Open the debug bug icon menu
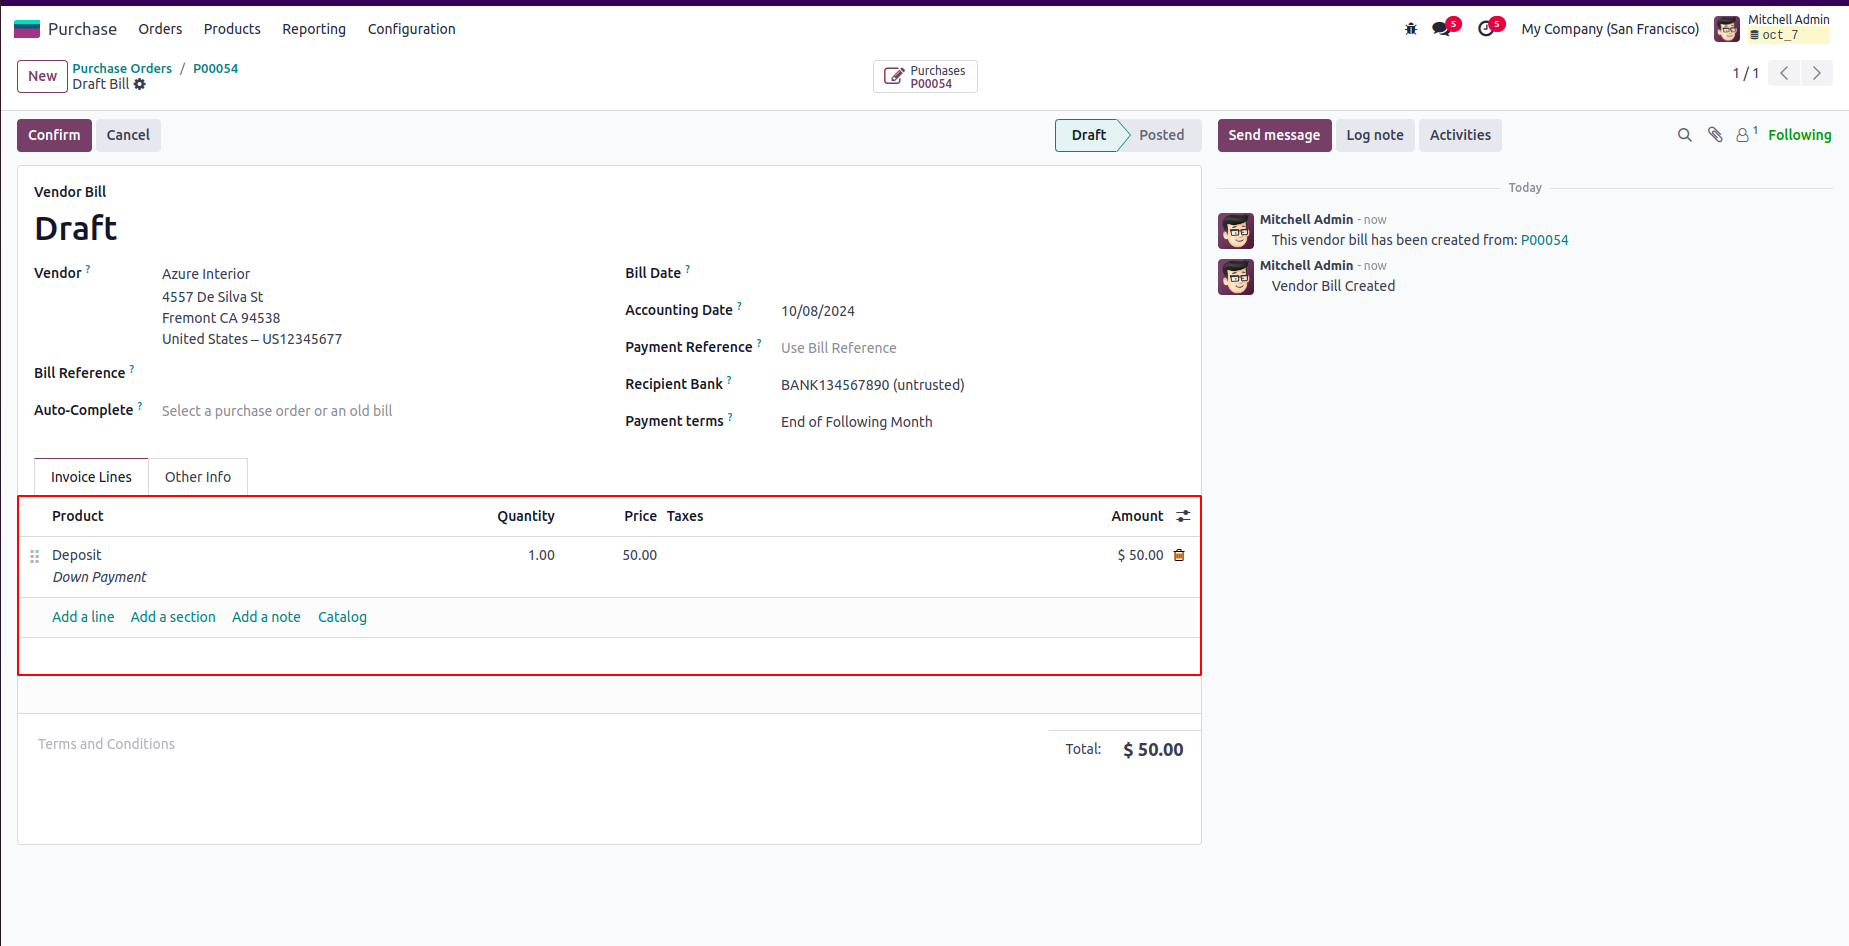The image size is (1849, 946). pos(1411,29)
